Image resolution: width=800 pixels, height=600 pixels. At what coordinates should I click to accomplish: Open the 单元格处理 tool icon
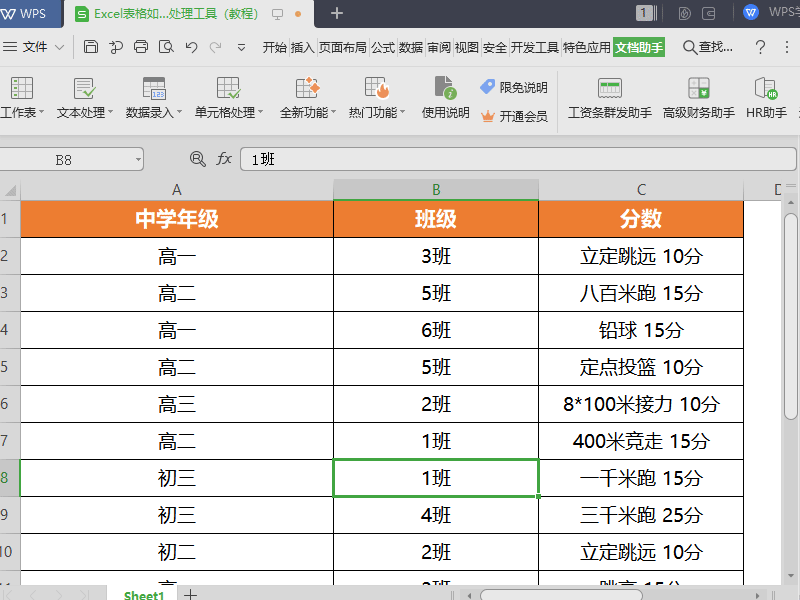[228, 88]
